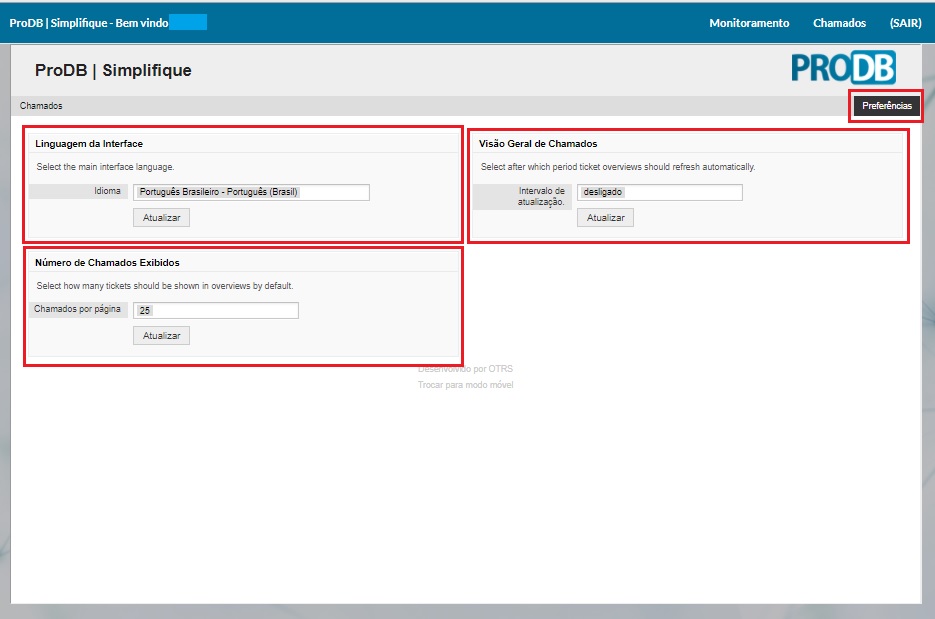
Task: Click the 'Select how many tickets' description text
Action: click(165, 286)
